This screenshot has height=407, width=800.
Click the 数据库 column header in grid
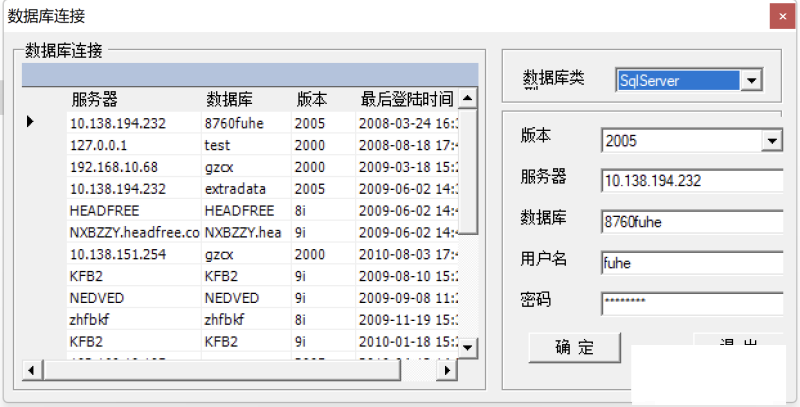pos(229,100)
